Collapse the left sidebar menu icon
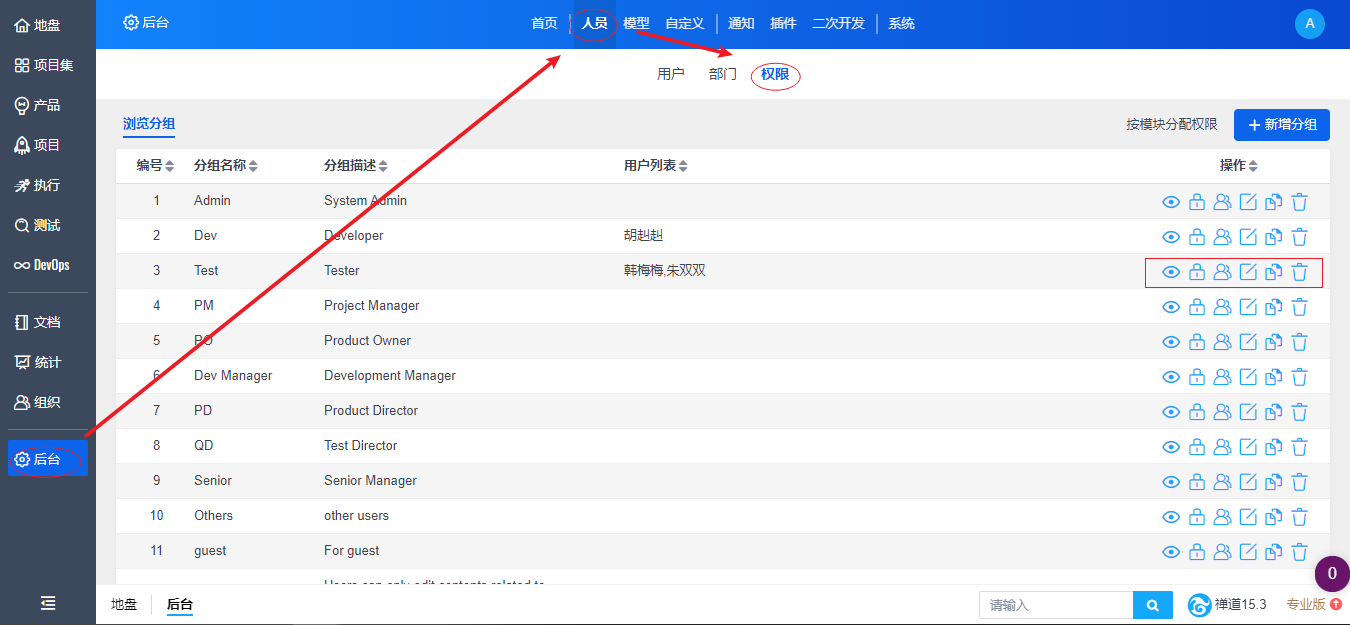The height and width of the screenshot is (625, 1350). (x=48, y=603)
